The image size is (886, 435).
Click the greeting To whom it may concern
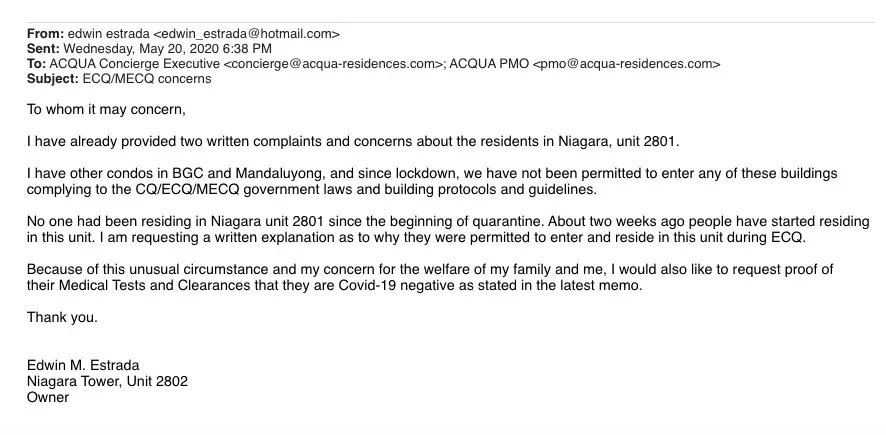pyautogui.click(x=106, y=110)
